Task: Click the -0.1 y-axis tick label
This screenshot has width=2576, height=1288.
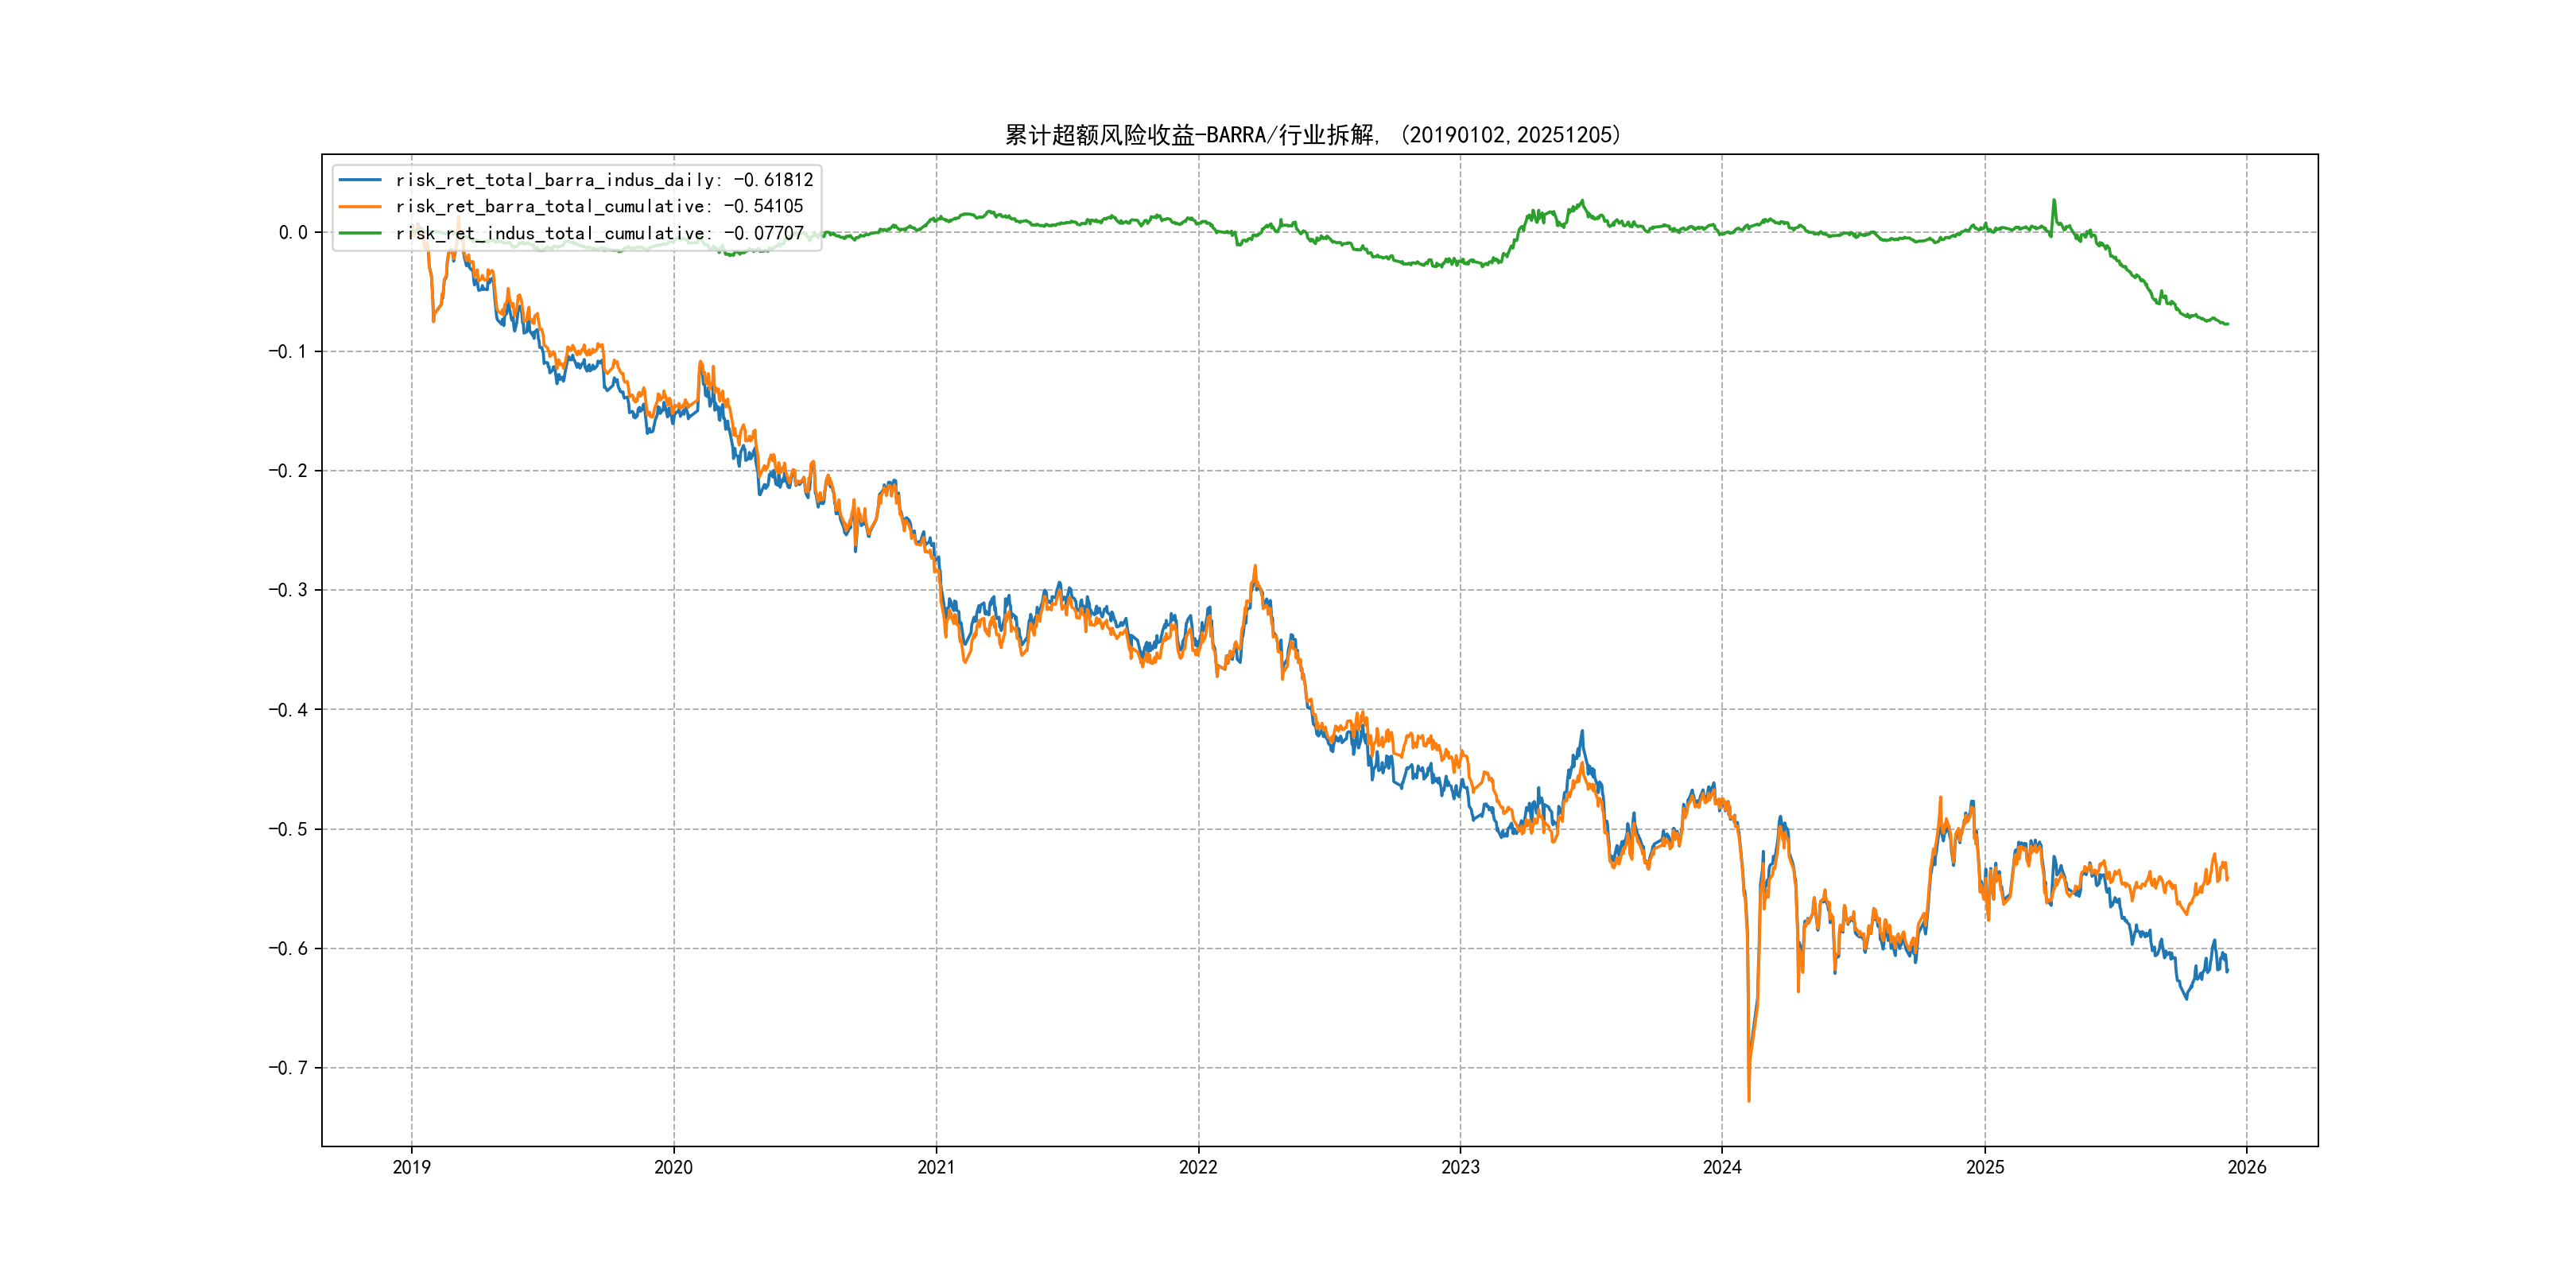Action: click(287, 352)
